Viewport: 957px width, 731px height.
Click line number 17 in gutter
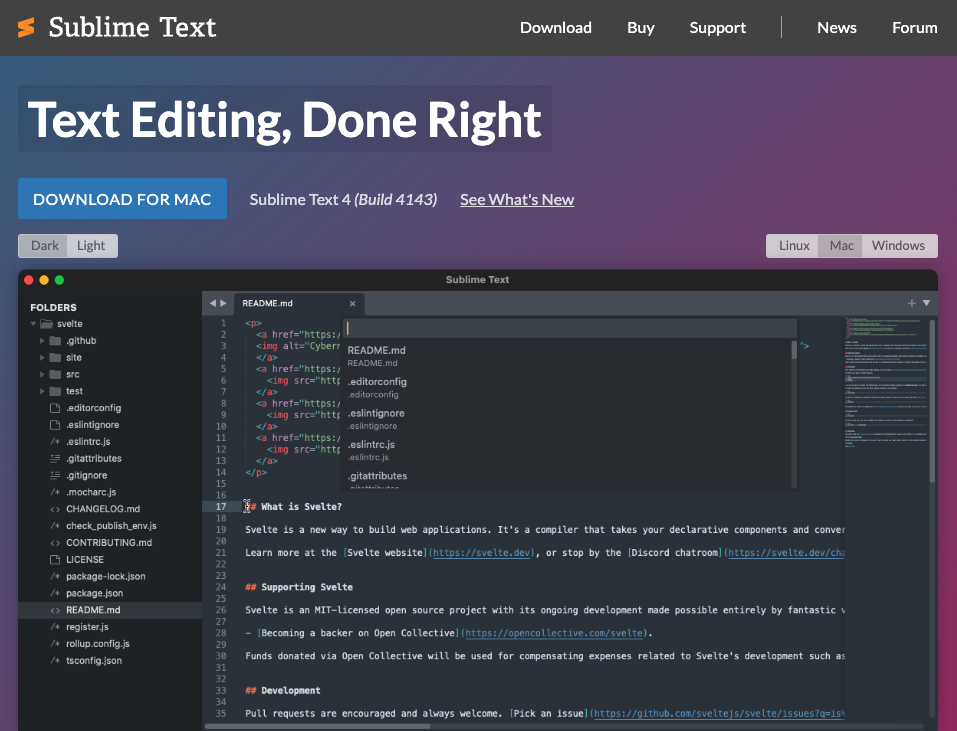pos(221,506)
